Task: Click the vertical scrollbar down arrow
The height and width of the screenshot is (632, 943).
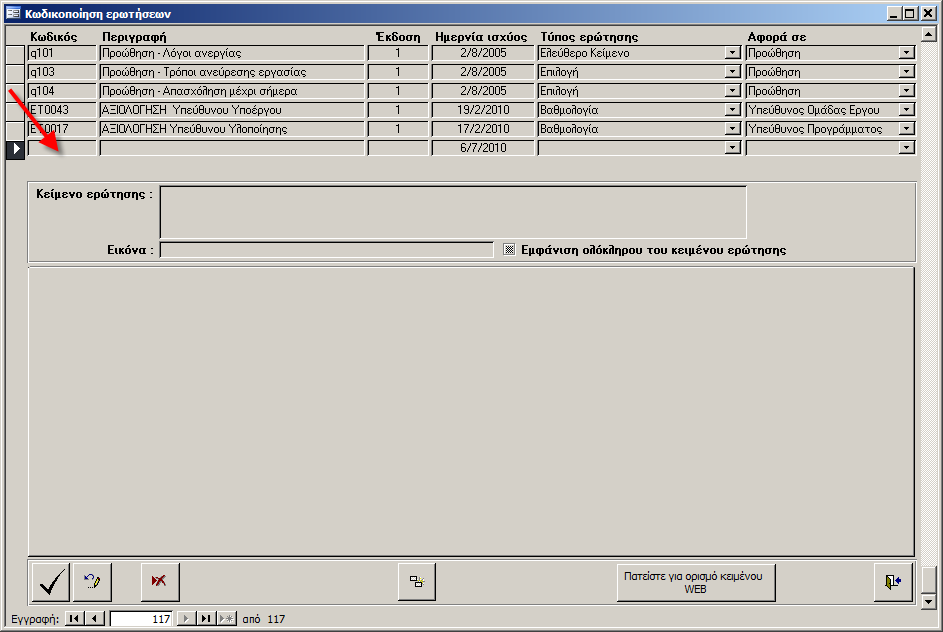Action: coord(930,601)
